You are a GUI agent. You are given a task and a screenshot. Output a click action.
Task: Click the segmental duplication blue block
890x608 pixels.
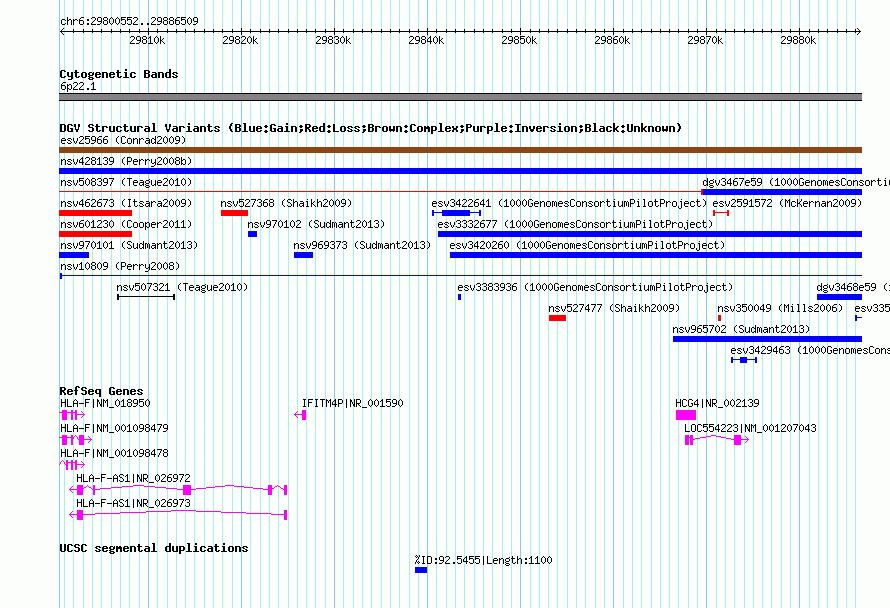(421, 570)
